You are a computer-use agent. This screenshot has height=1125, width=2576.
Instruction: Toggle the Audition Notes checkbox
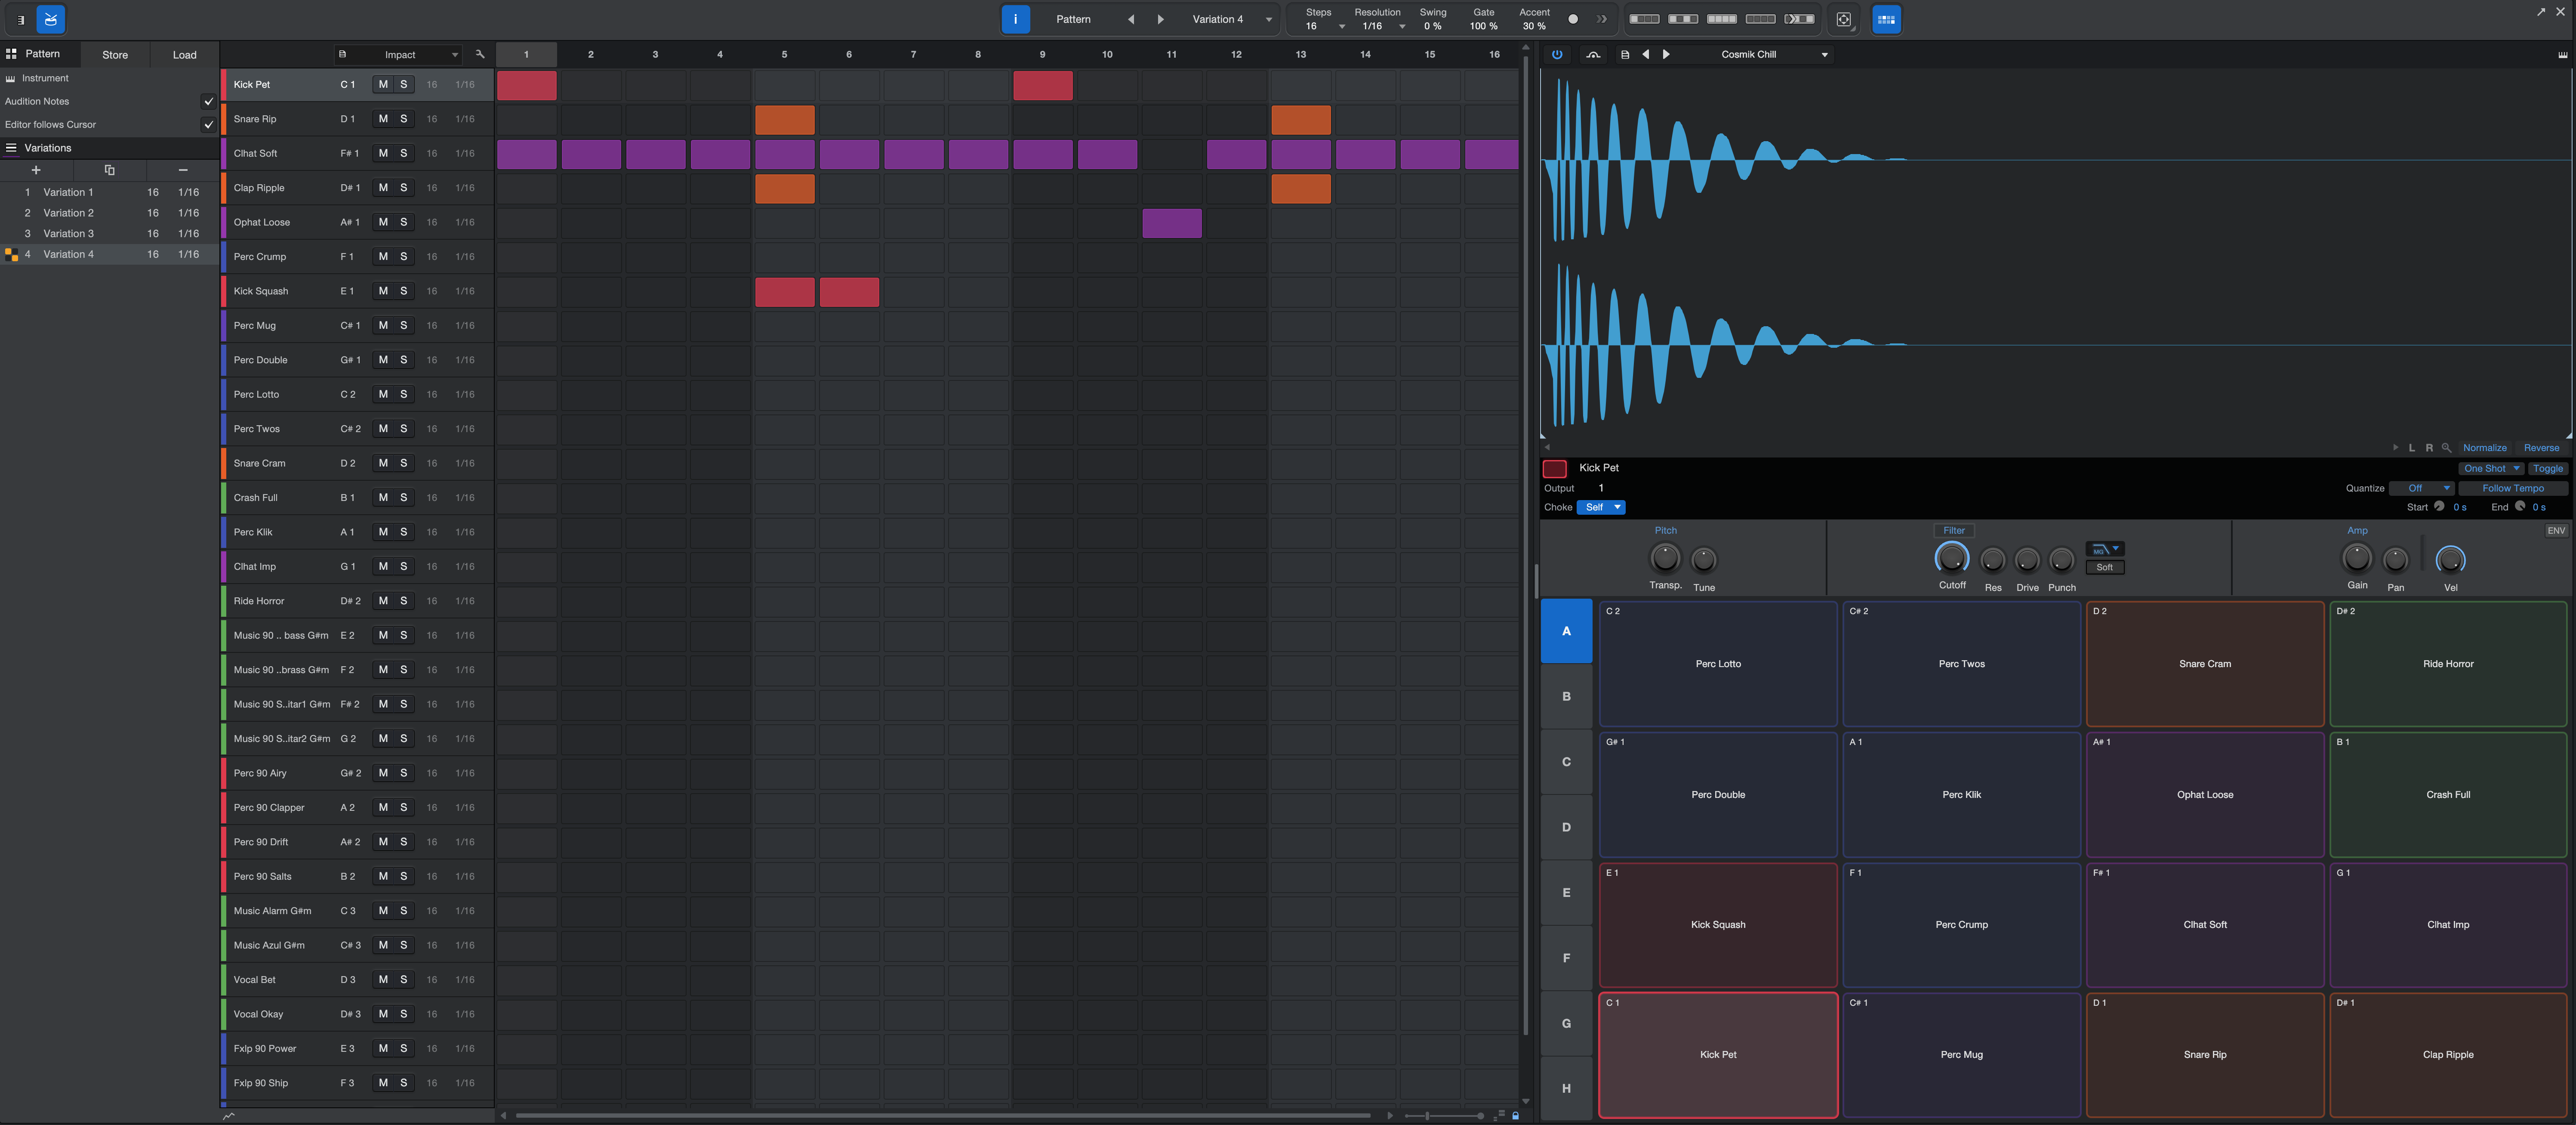(208, 101)
